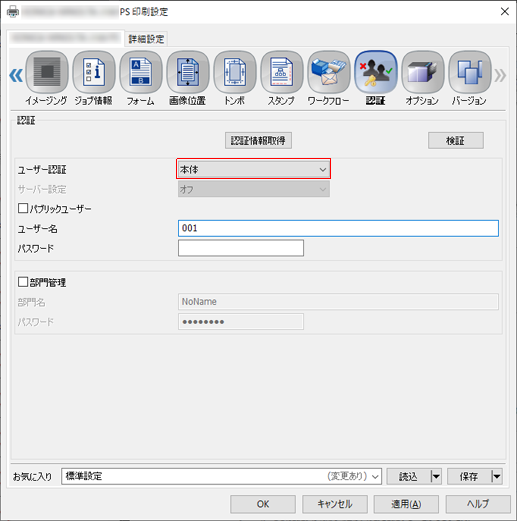Open the バージョン icon
Image resolution: width=517 pixels, height=521 pixels.
(x=470, y=72)
